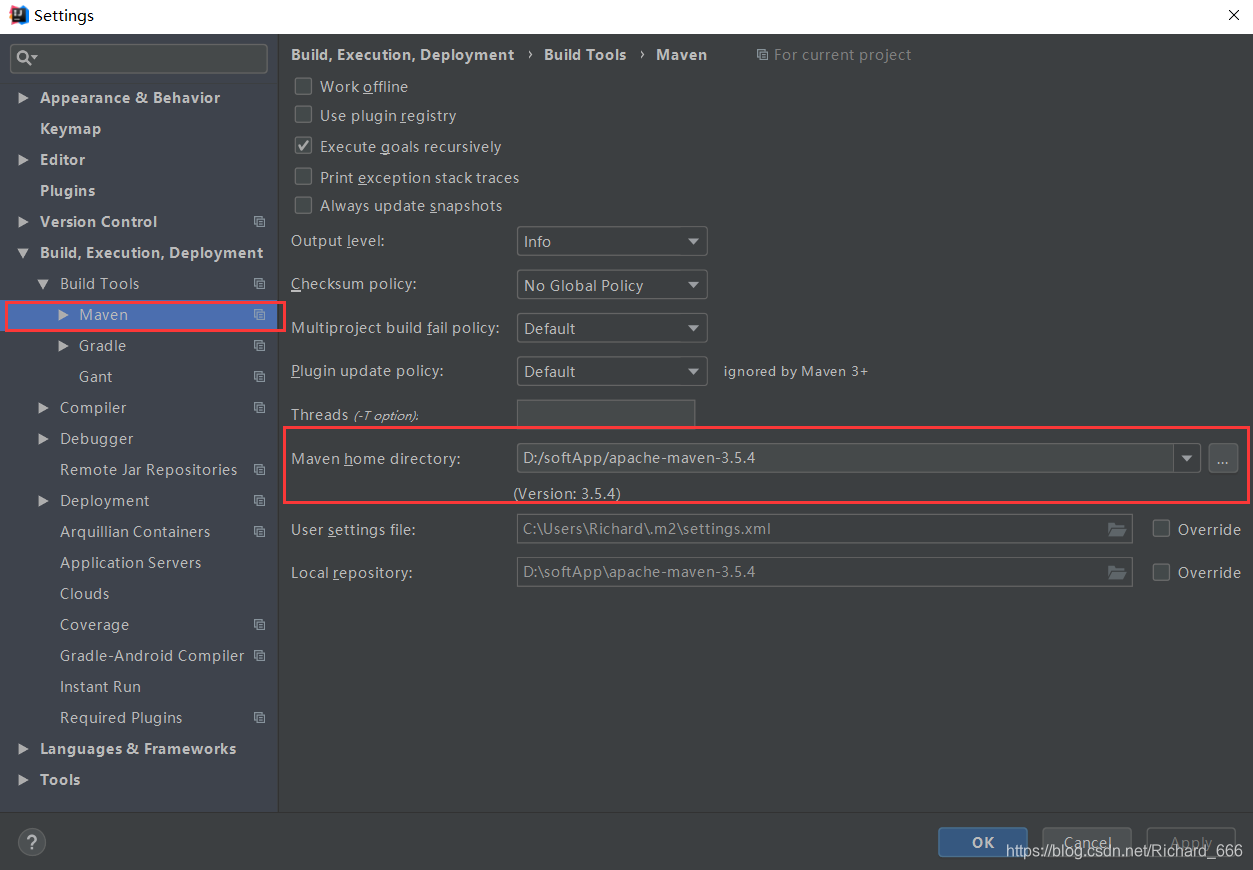Open Multiproject build fail policy dropdown

(612, 328)
